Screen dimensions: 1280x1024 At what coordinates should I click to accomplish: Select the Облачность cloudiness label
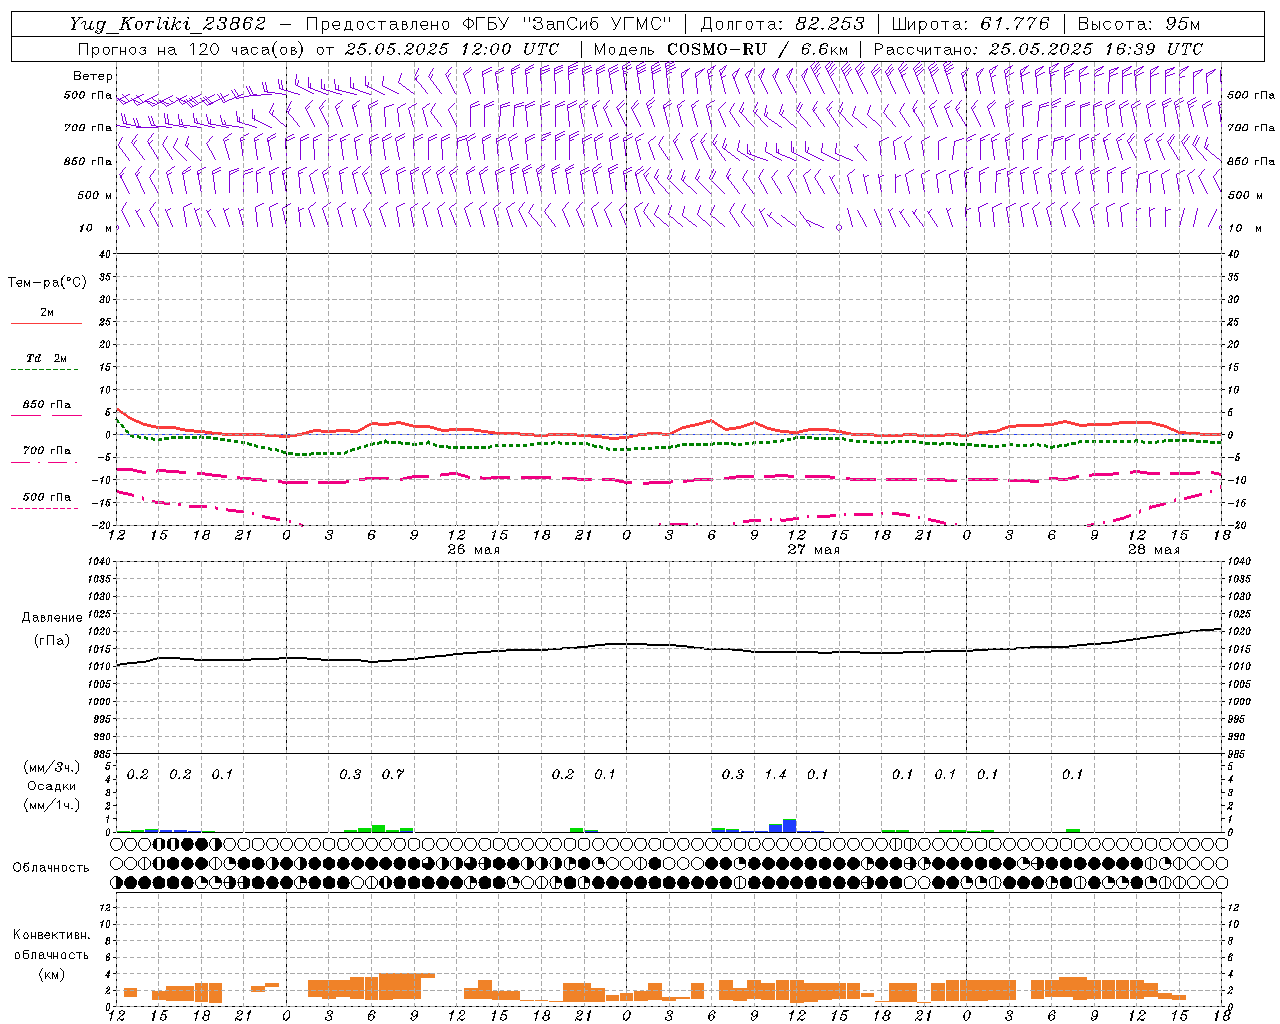tap(51, 868)
